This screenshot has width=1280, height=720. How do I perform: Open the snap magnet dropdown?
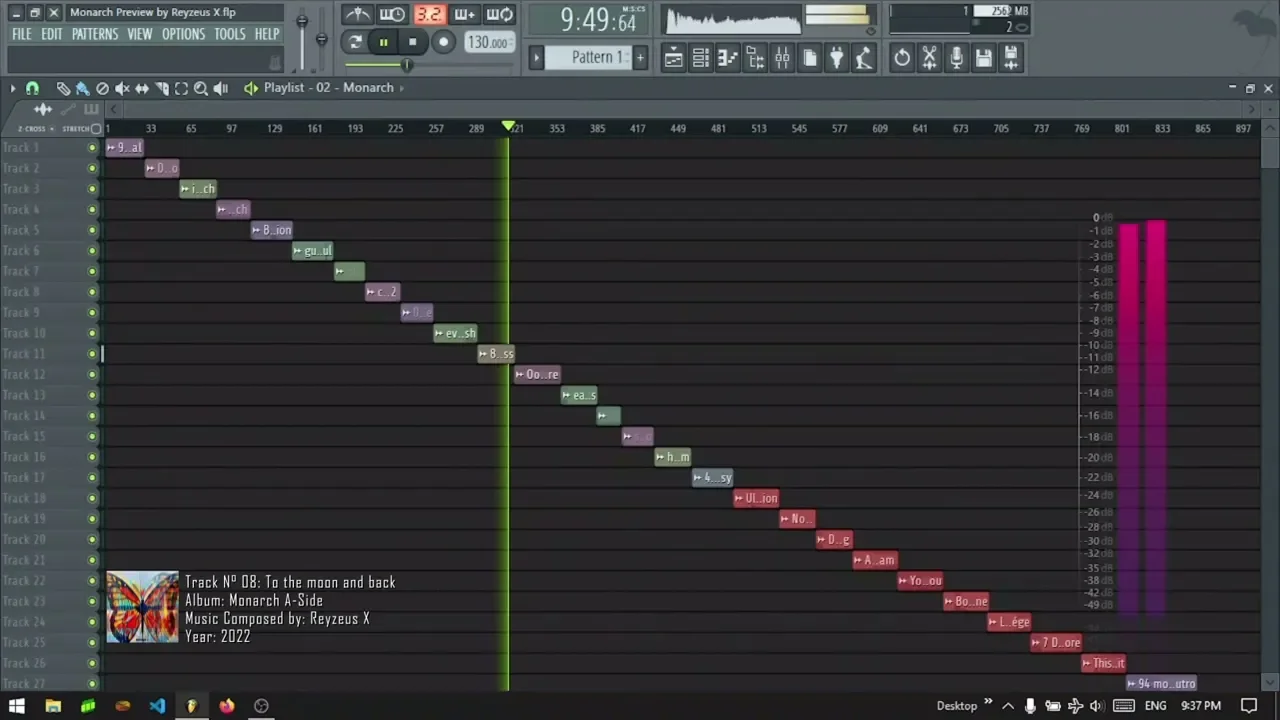click(32, 88)
